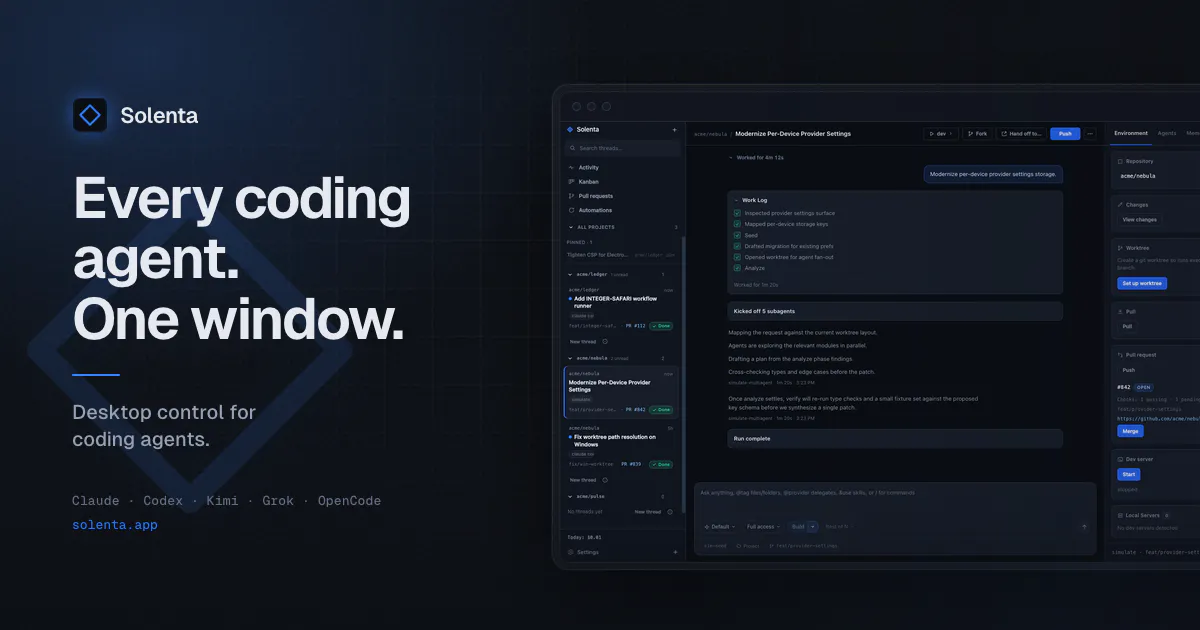
Task: Click the Build mode button
Action: coord(797,526)
